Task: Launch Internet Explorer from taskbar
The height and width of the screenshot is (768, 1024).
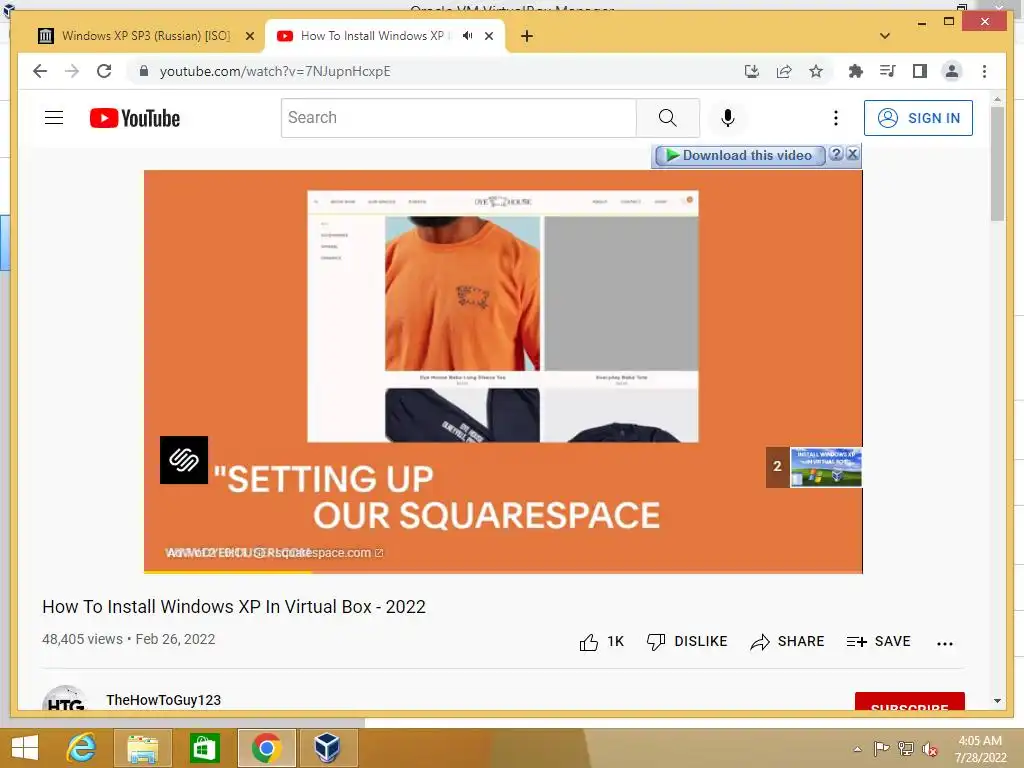Action: pyautogui.click(x=81, y=748)
